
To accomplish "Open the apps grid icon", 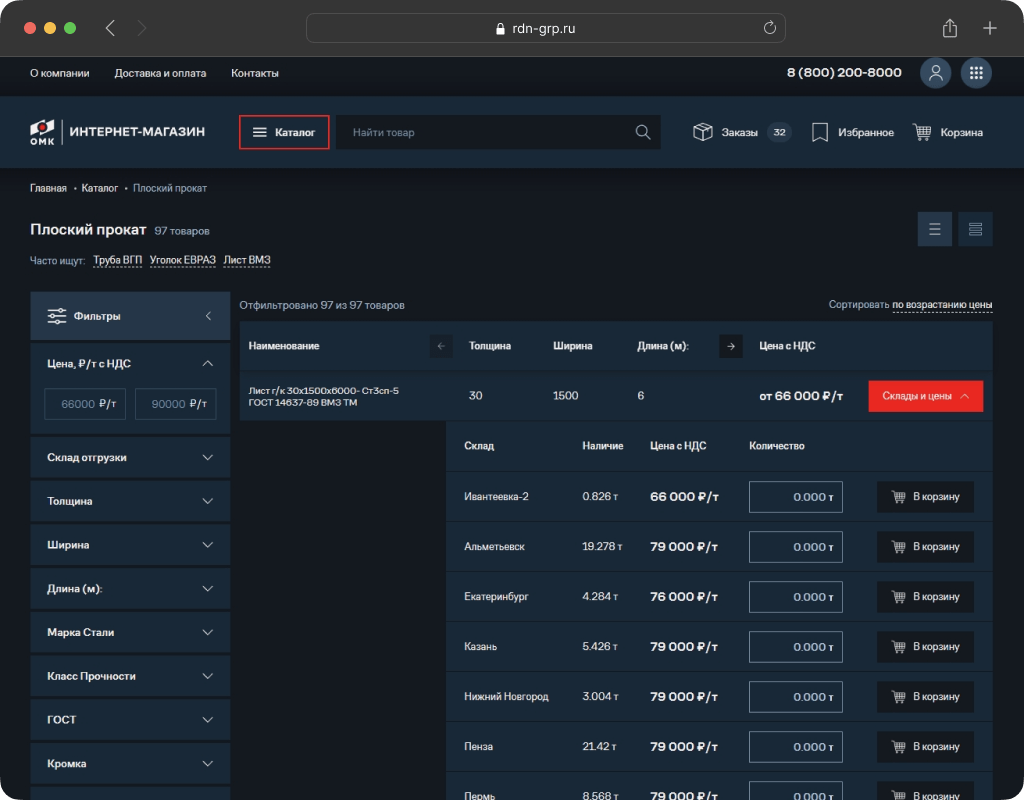I will (977, 73).
